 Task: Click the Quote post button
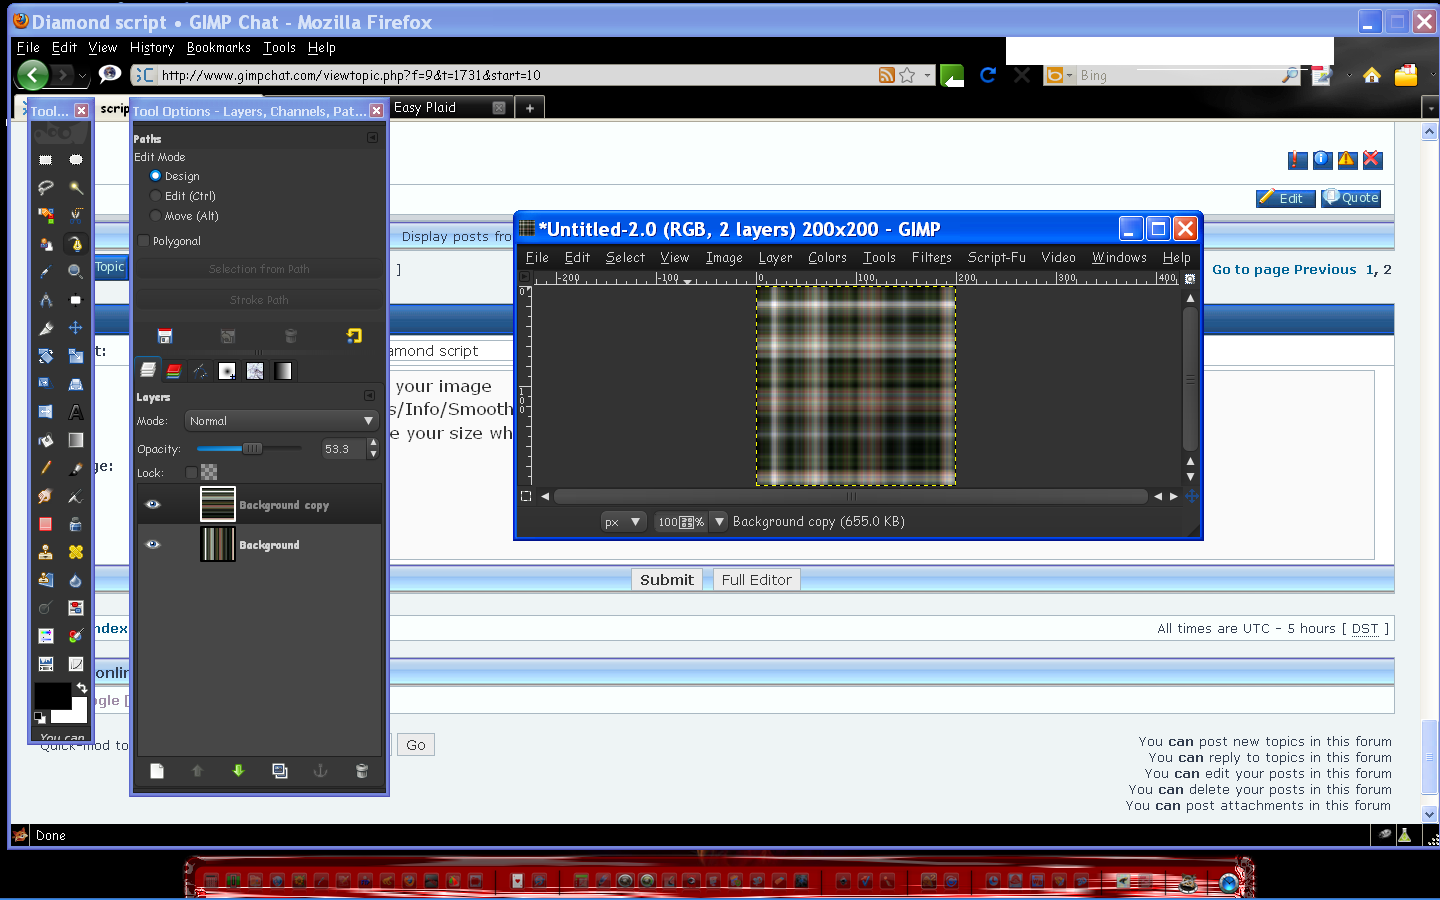(1351, 198)
